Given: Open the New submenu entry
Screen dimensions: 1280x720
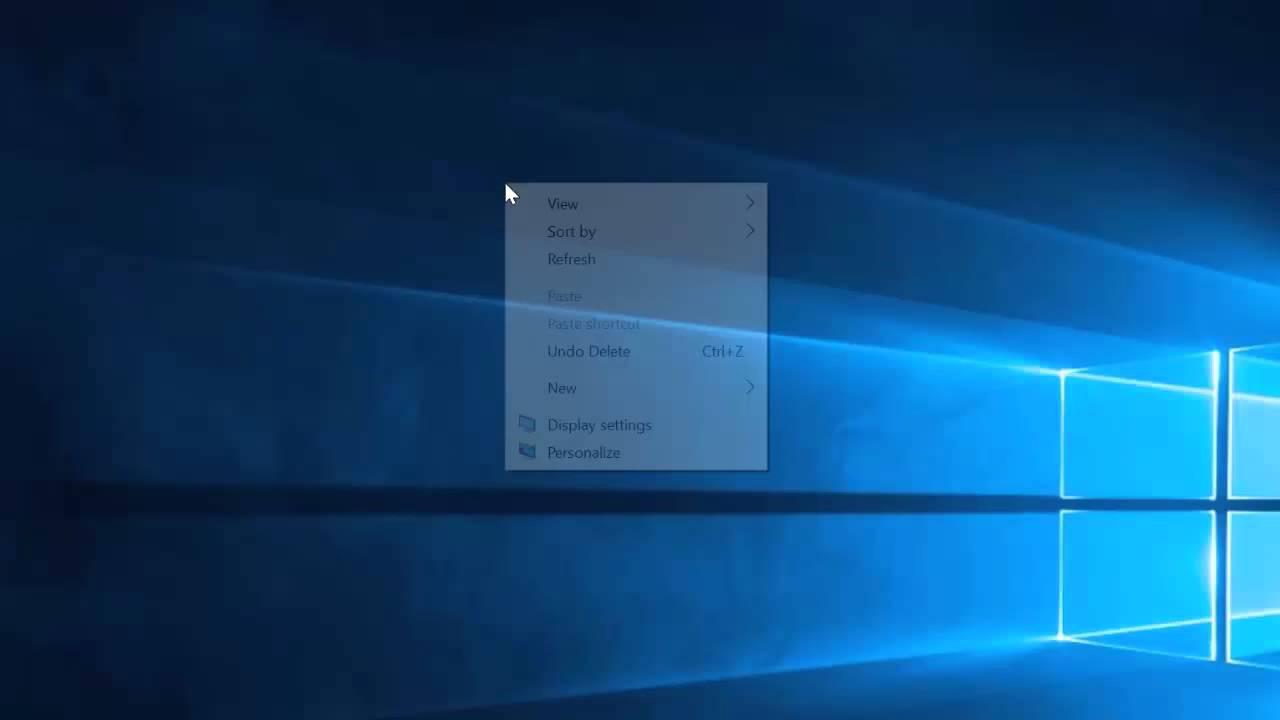Looking at the screenshot, I should (x=636, y=388).
